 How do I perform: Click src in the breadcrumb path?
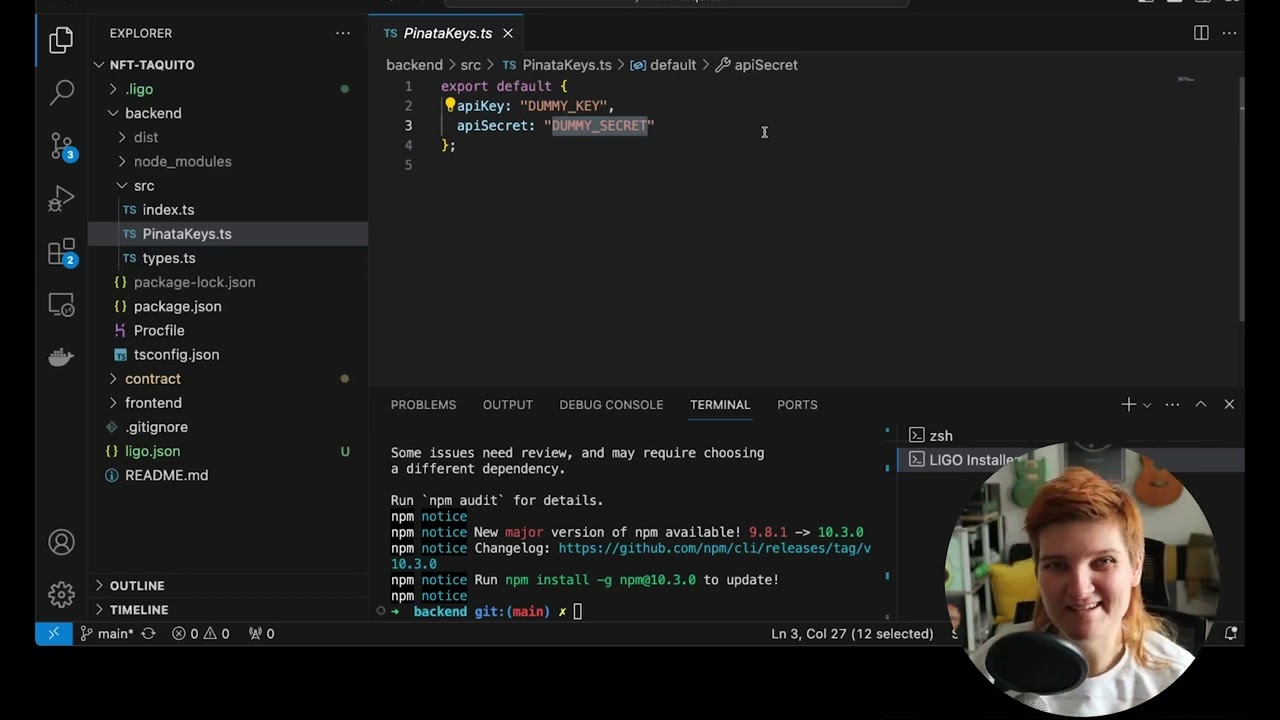(470, 65)
